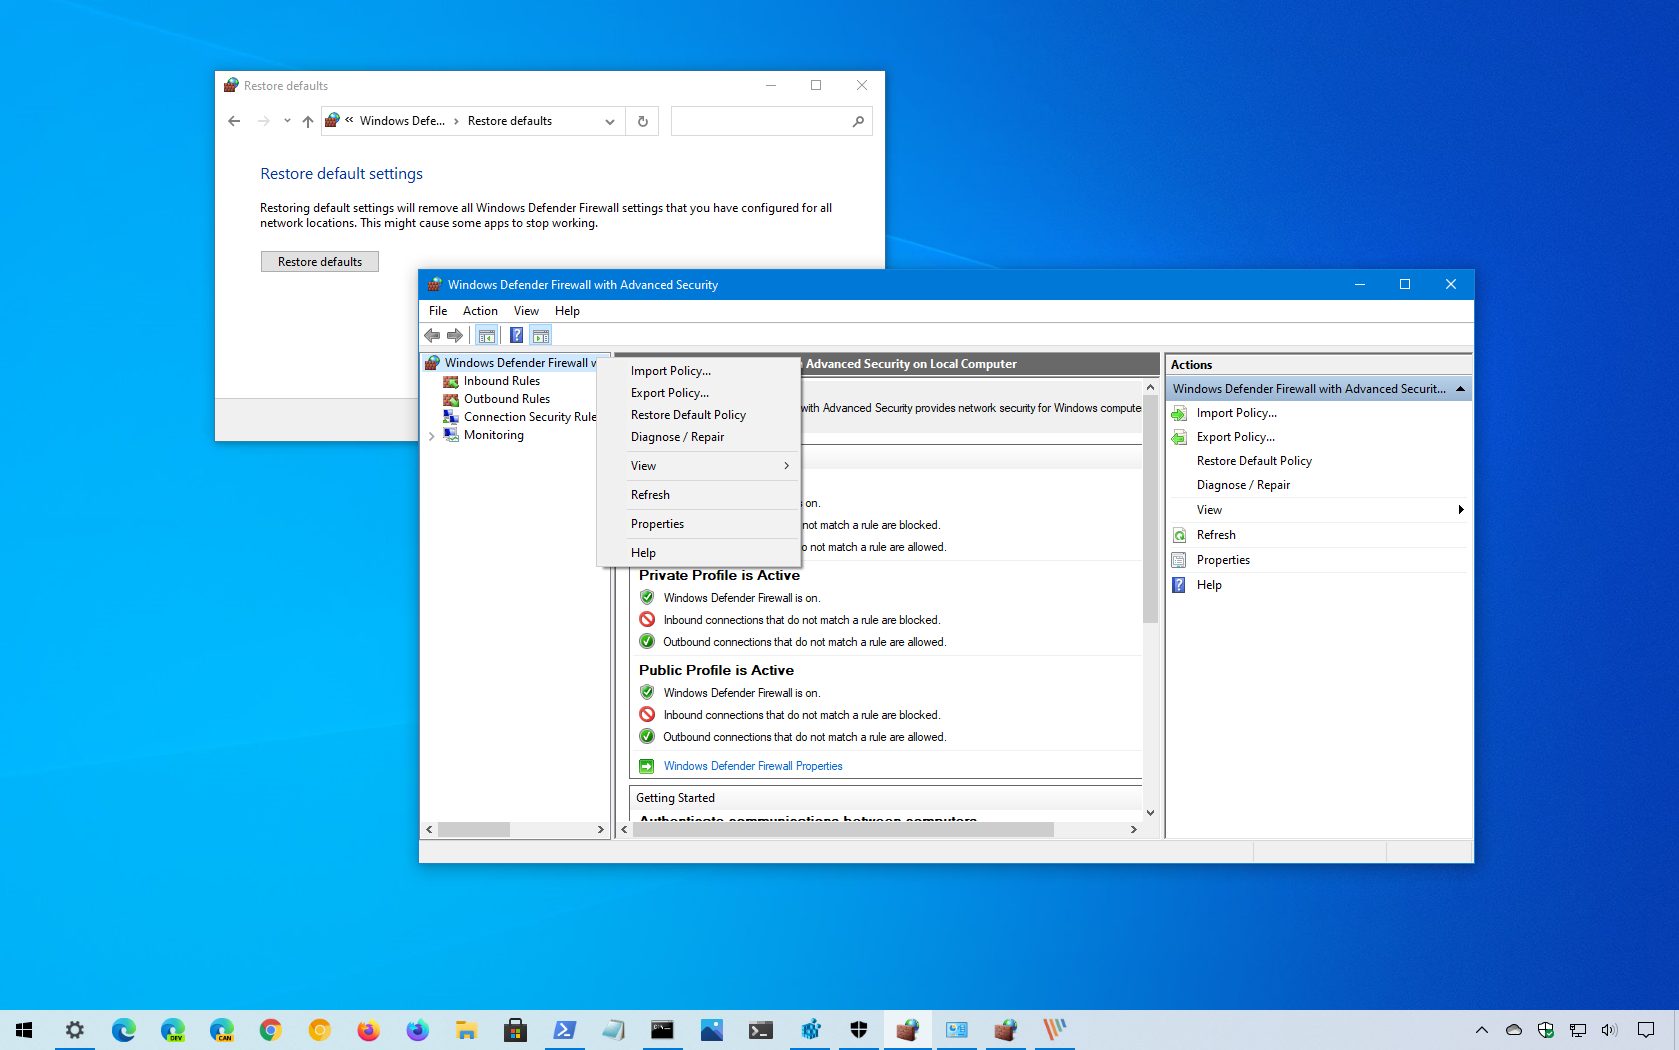Open Google Chrome from the taskbar

[270, 1030]
